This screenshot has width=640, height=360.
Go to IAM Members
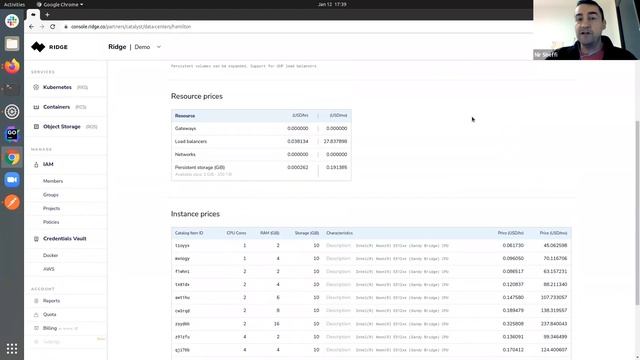pos(53,181)
